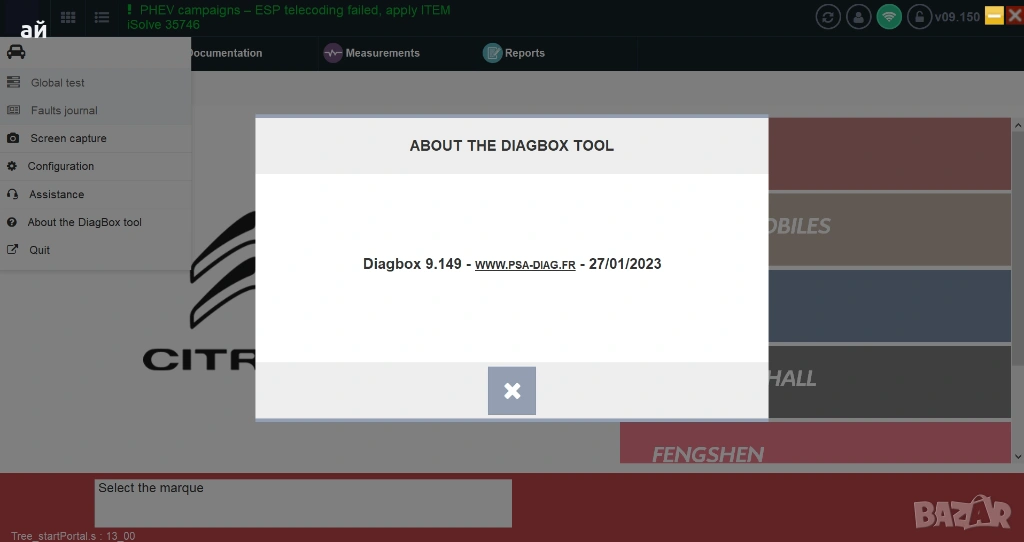Select Global test from the menu
This screenshot has width=1024, height=542.
point(57,83)
